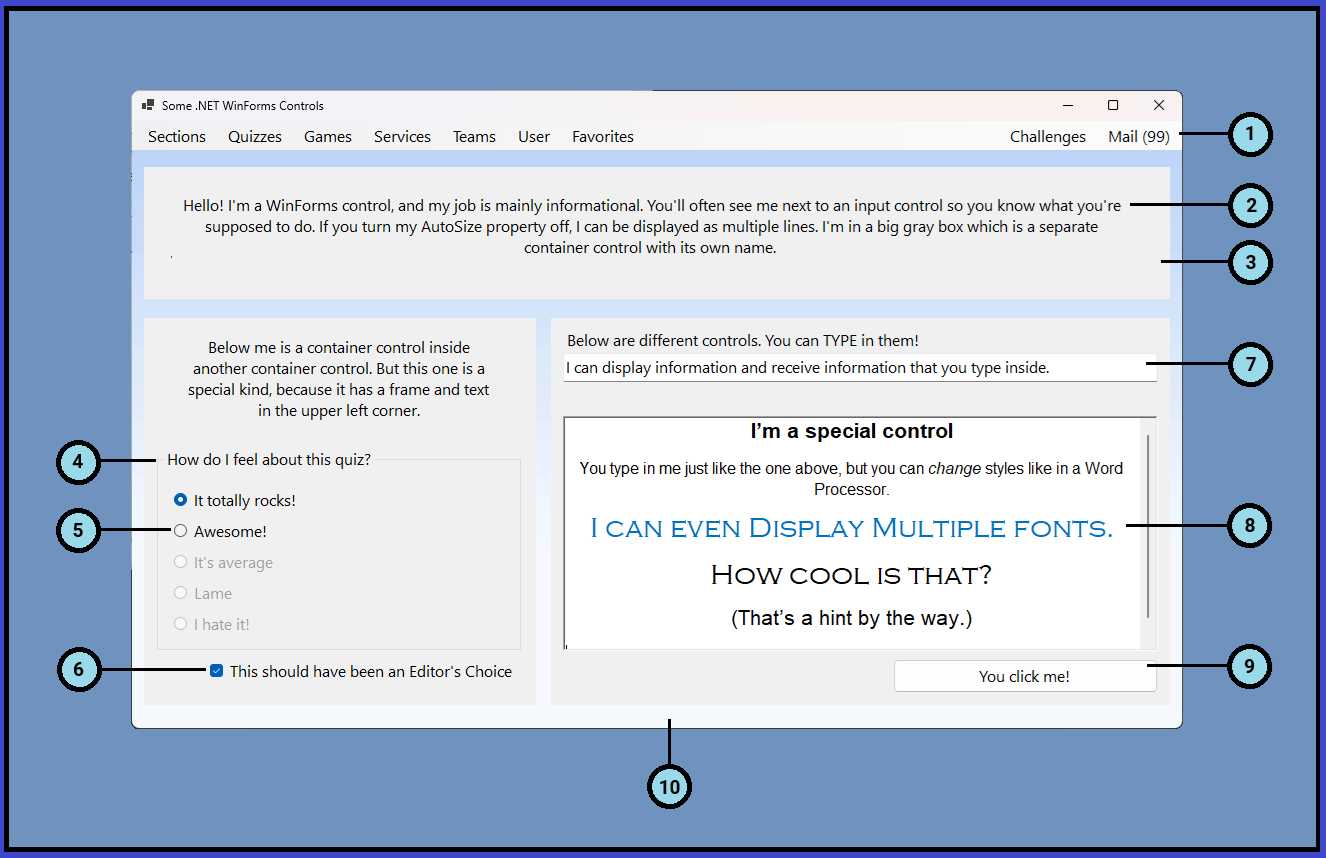The image size is (1326, 858).
Task: Open the Teams menu
Action: pos(474,137)
